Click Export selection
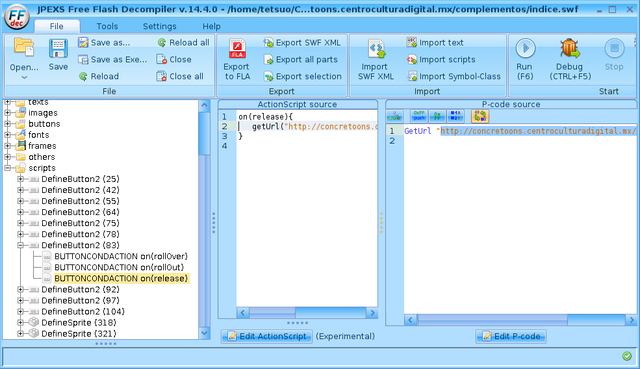 pyautogui.click(x=302, y=76)
